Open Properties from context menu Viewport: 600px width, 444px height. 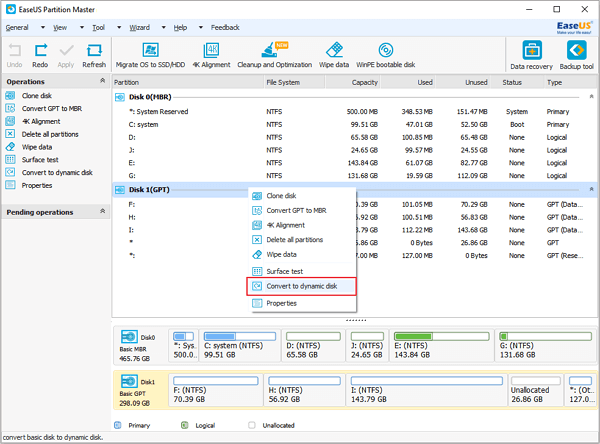point(303,304)
